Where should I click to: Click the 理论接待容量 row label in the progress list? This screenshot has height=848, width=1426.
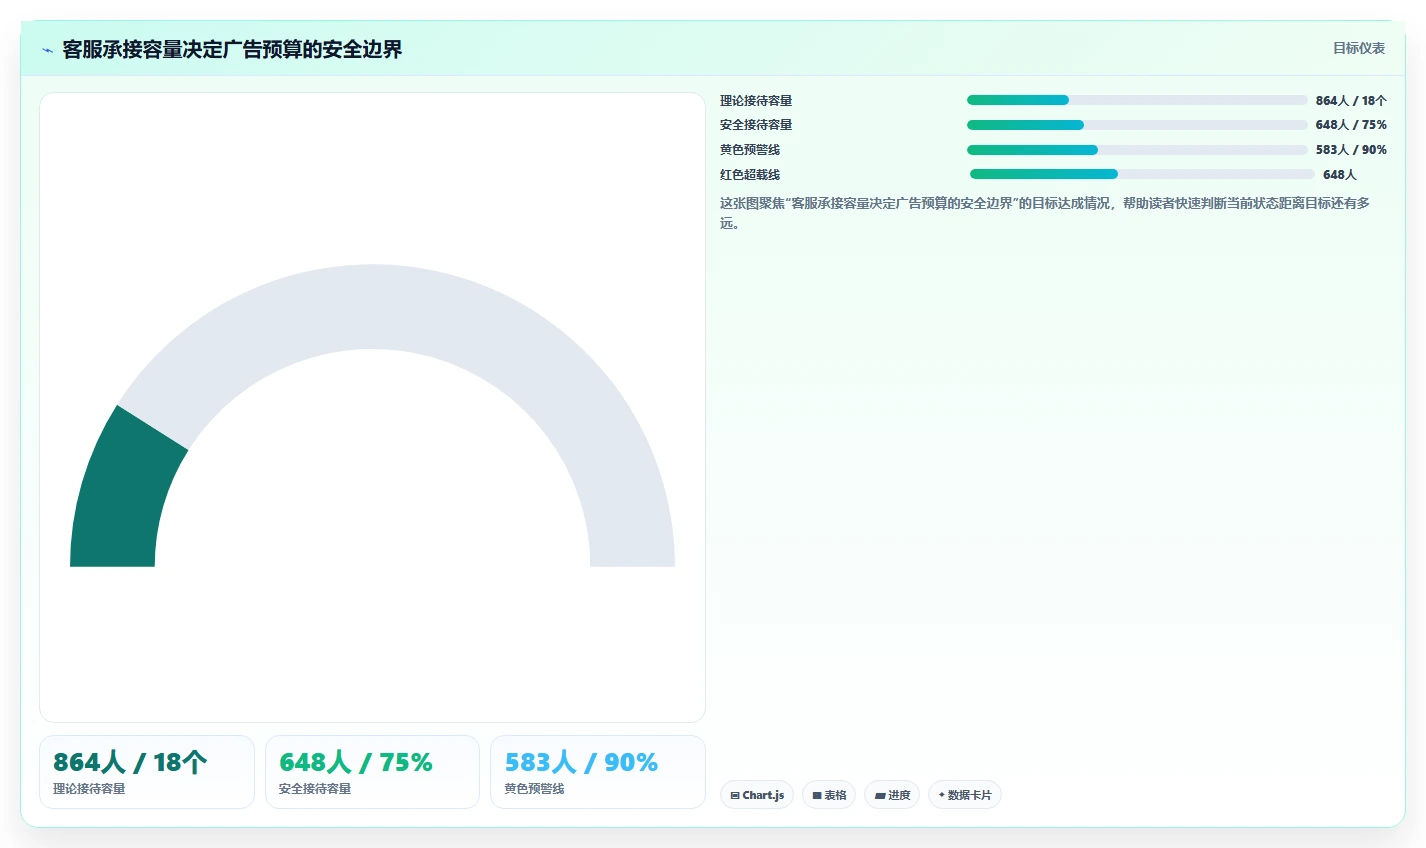[756, 100]
